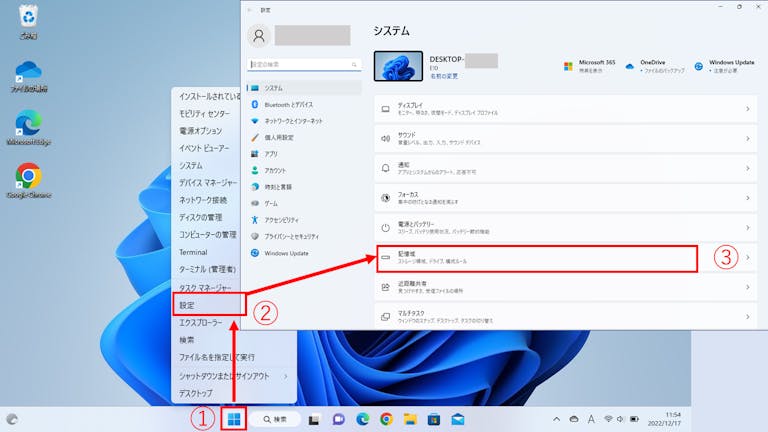The width and height of the screenshot is (768, 432).
Task: Launch Google Chrome from the taskbar
Action: point(386,419)
